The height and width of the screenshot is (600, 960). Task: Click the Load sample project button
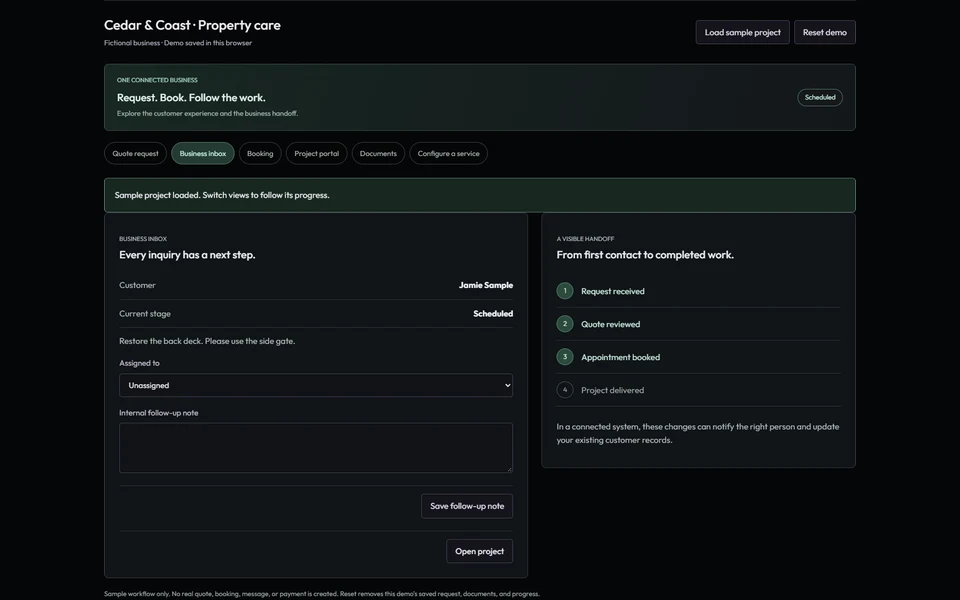coord(742,32)
